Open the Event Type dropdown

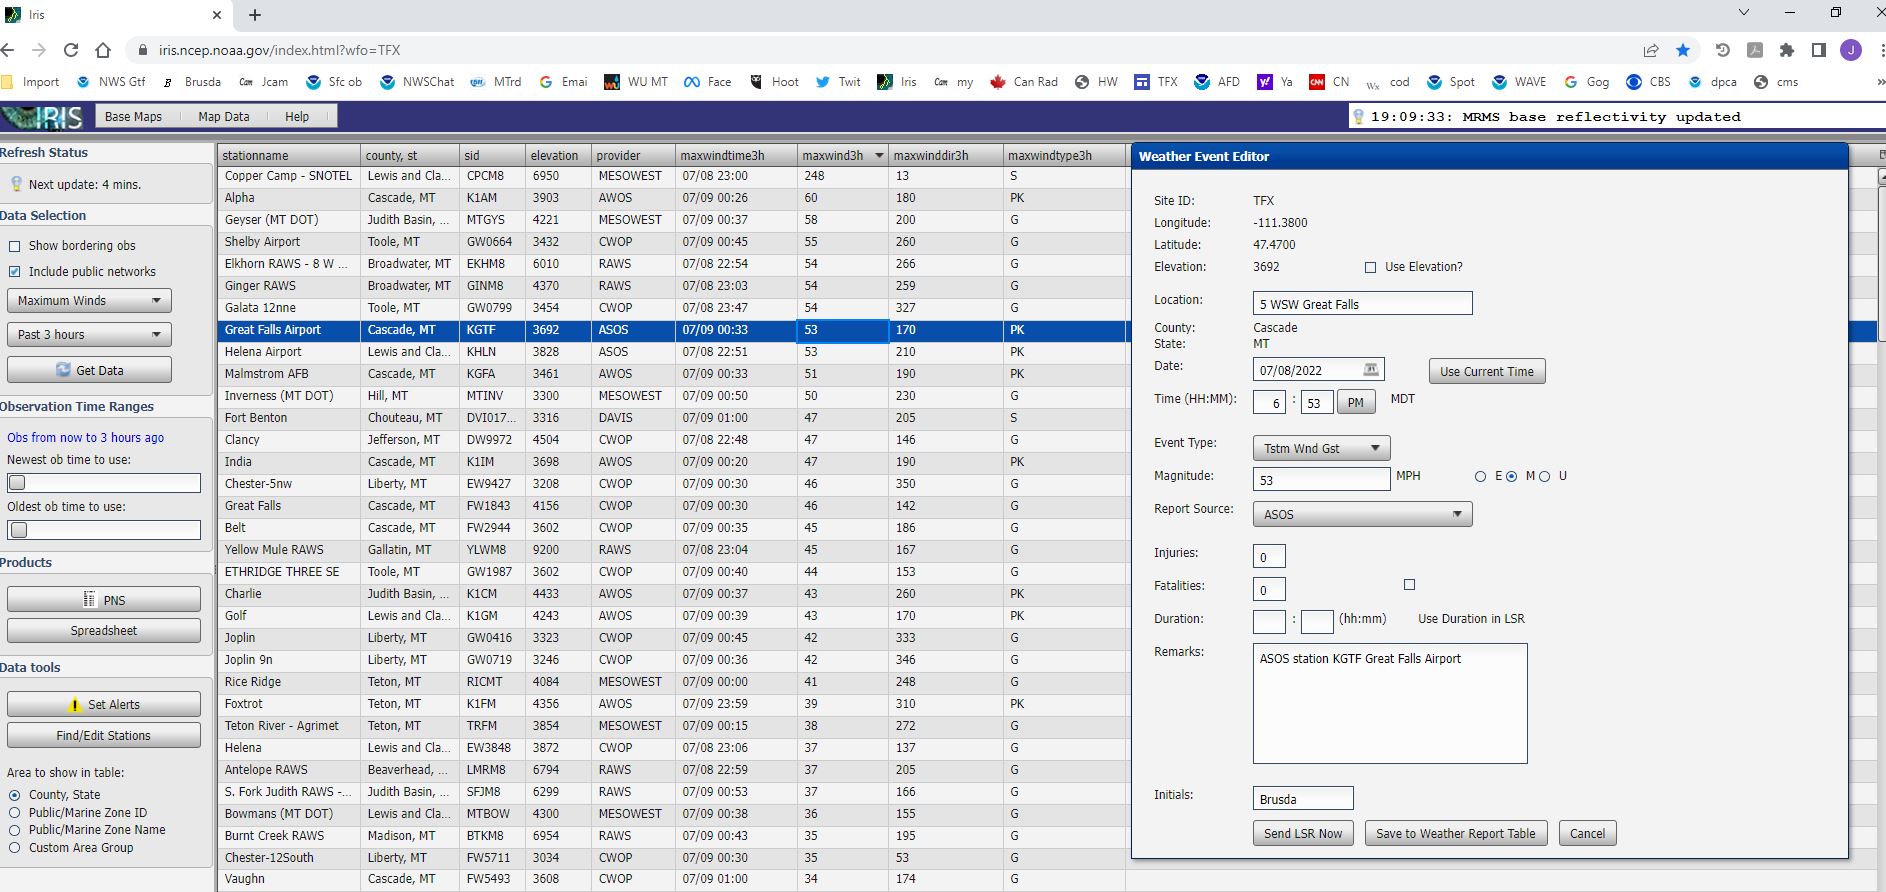point(1321,448)
